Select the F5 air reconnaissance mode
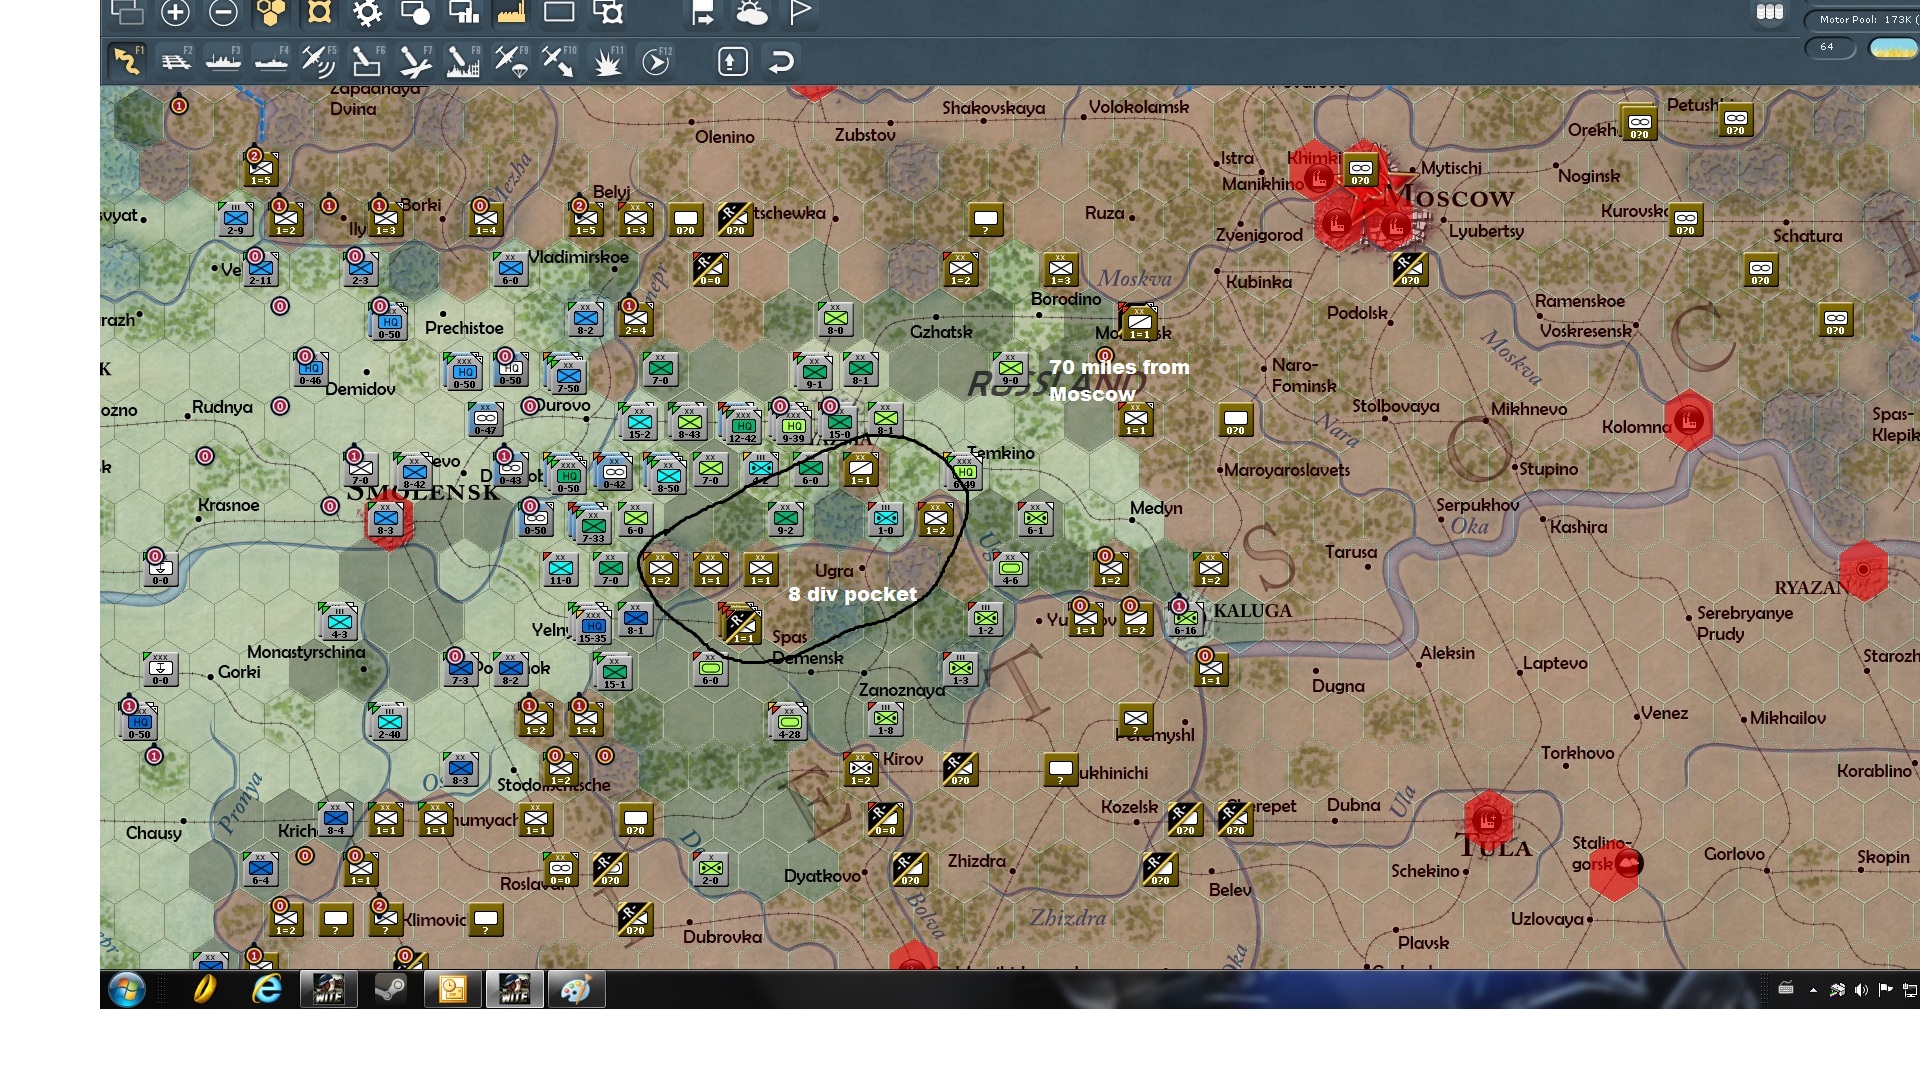This screenshot has height=1080, width=1920. [x=319, y=62]
